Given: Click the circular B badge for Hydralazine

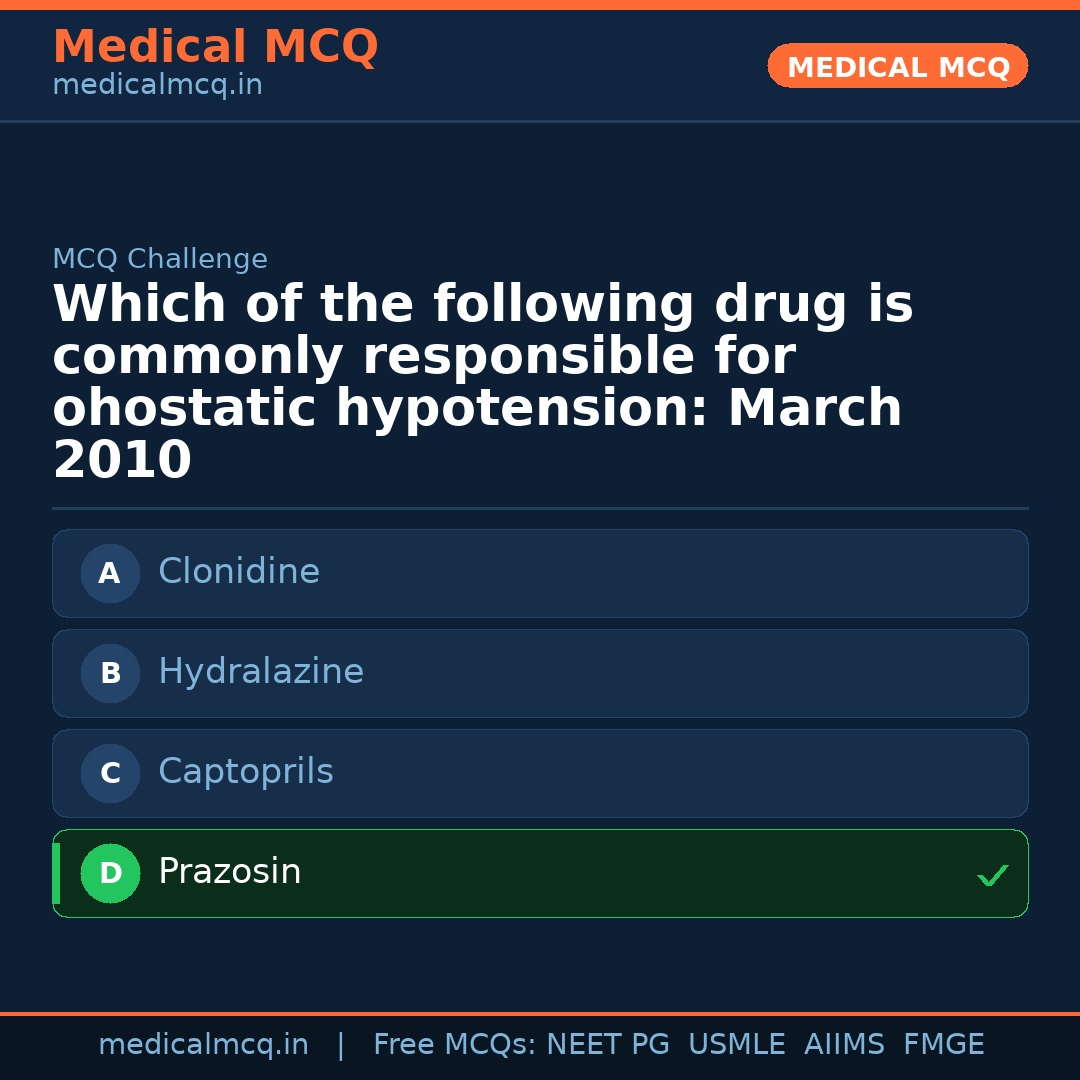Looking at the screenshot, I should click(x=110, y=673).
